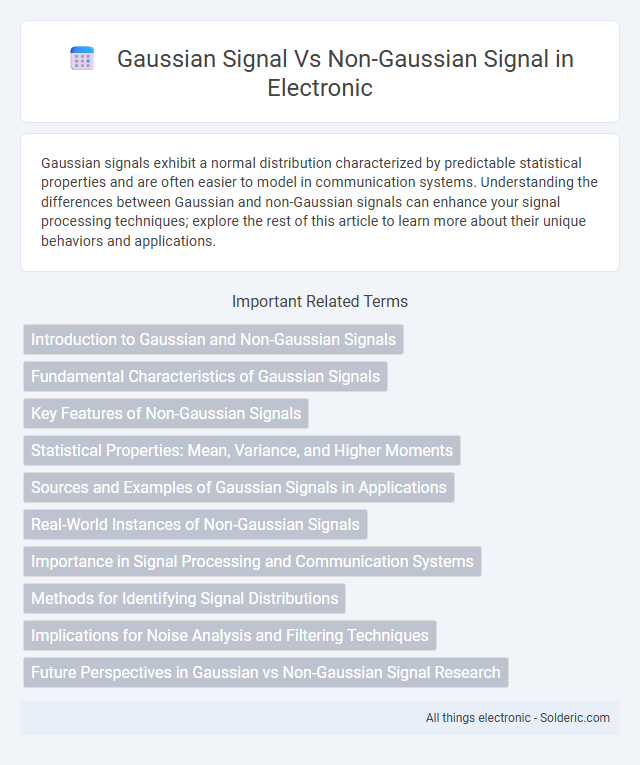640x765 pixels.
Task: Click the sentence about predictable statistical properties
Action: point(311,173)
